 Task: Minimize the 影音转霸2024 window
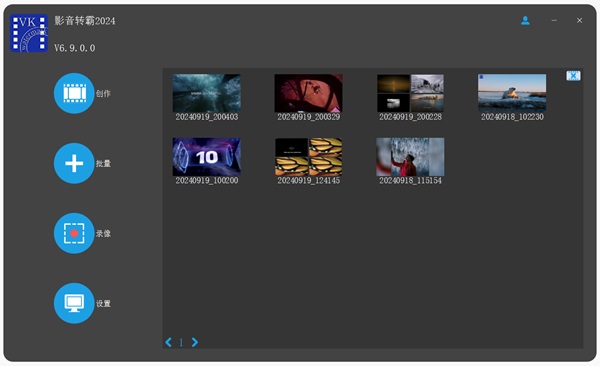coord(554,20)
